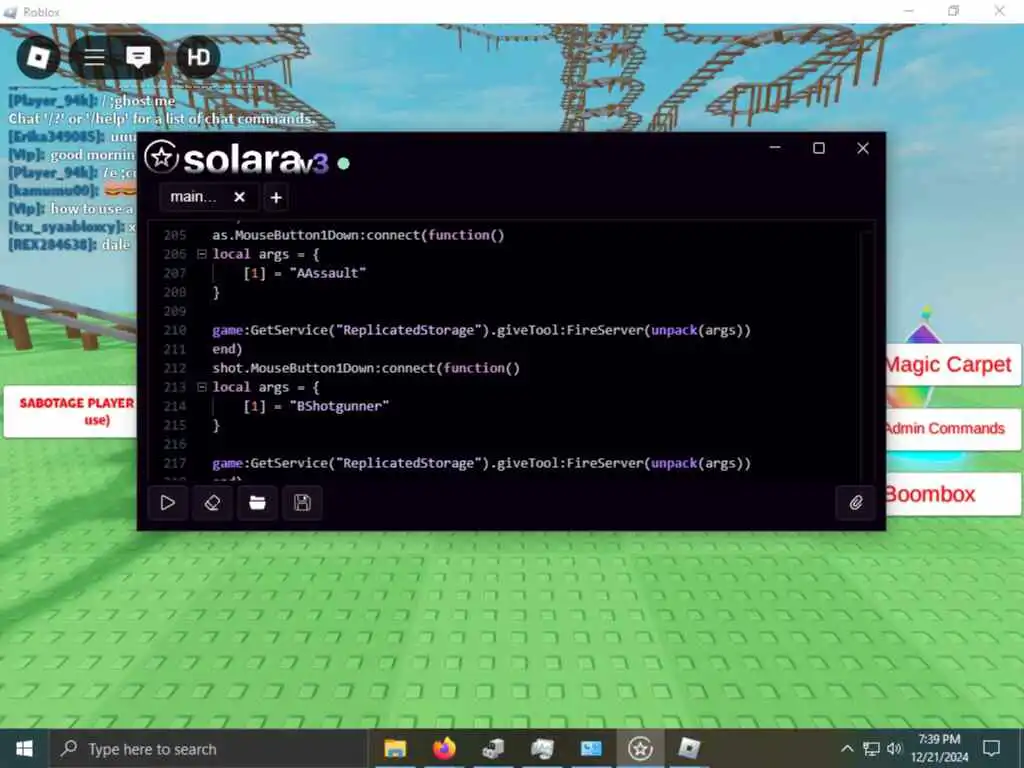Save the script with the floppy disk icon
1024x768 pixels.
[x=302, y=503]
